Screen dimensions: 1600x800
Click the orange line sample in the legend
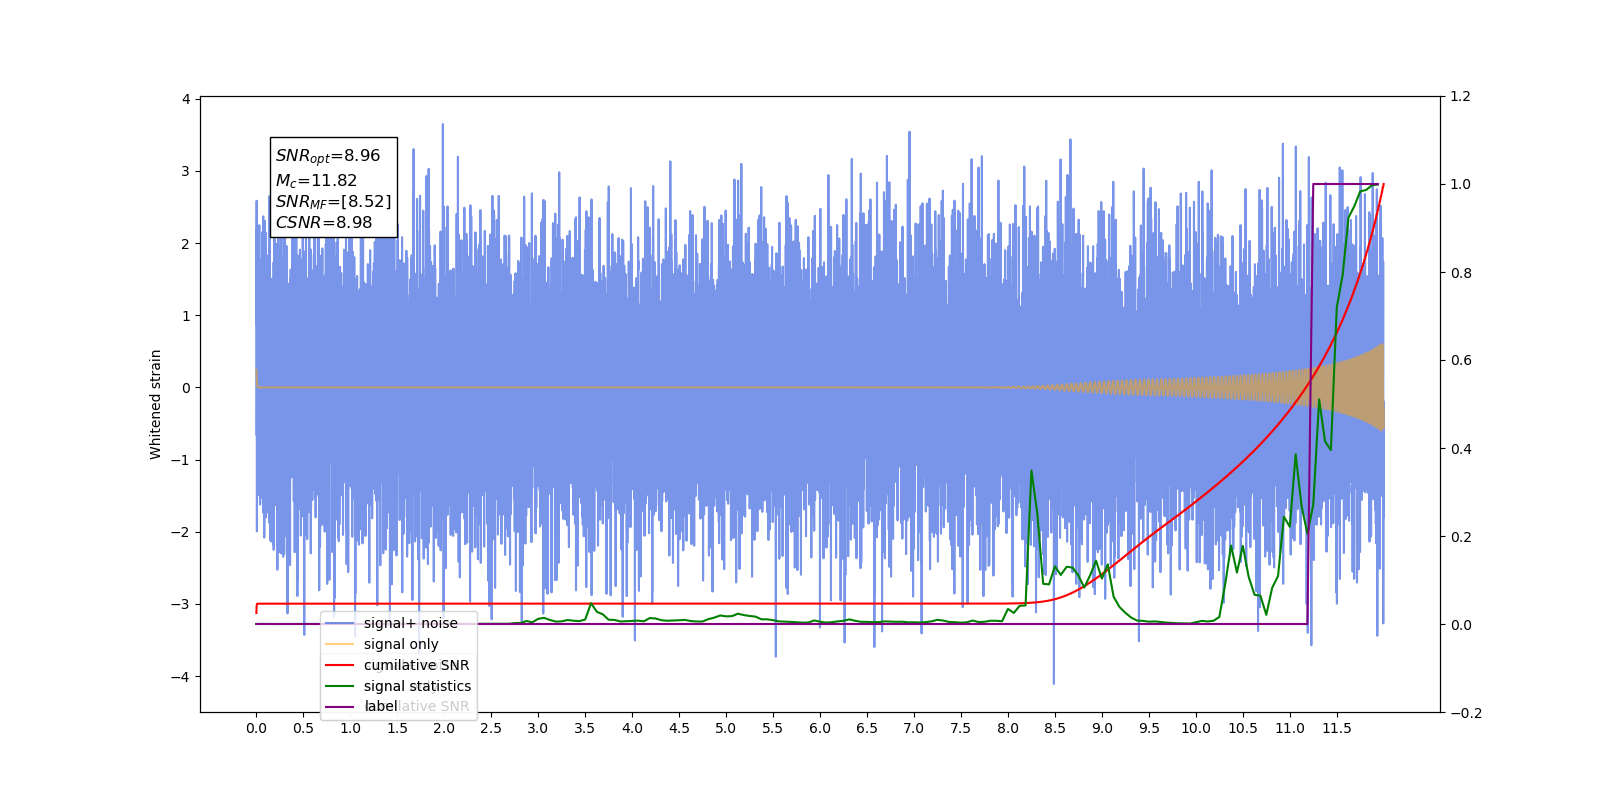[340, 644]
